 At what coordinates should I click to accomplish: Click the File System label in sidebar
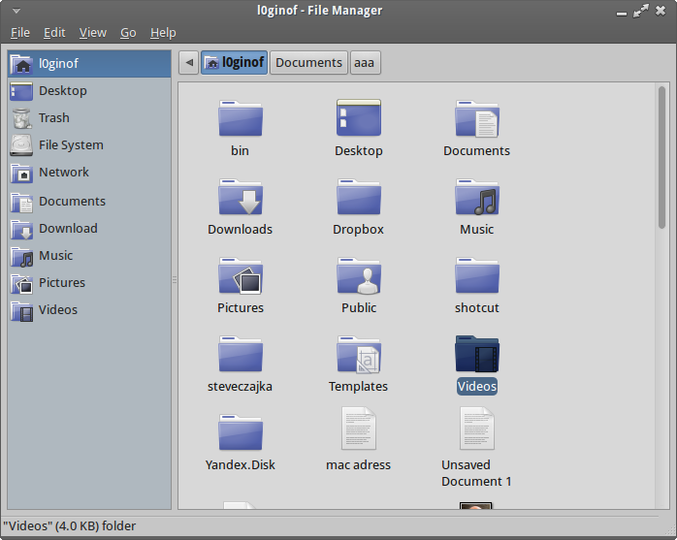[71, 145]
